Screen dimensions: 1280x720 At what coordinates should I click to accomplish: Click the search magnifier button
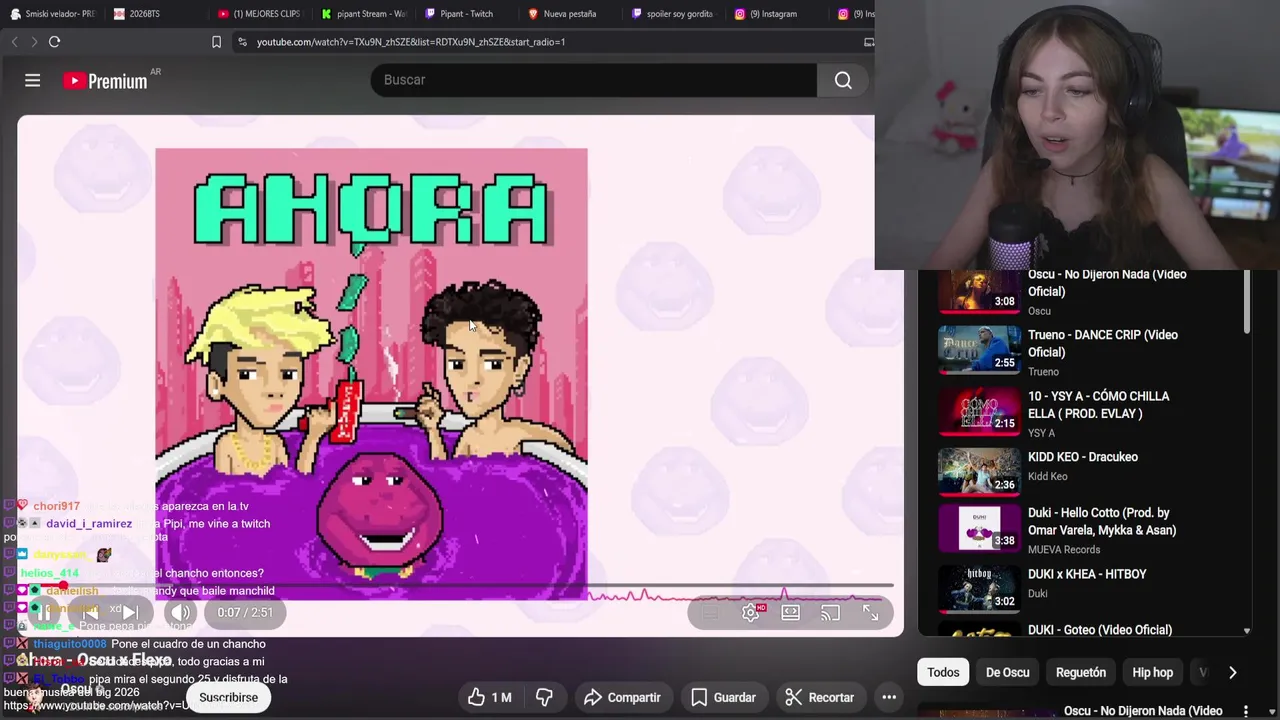(x=843, y=80)
